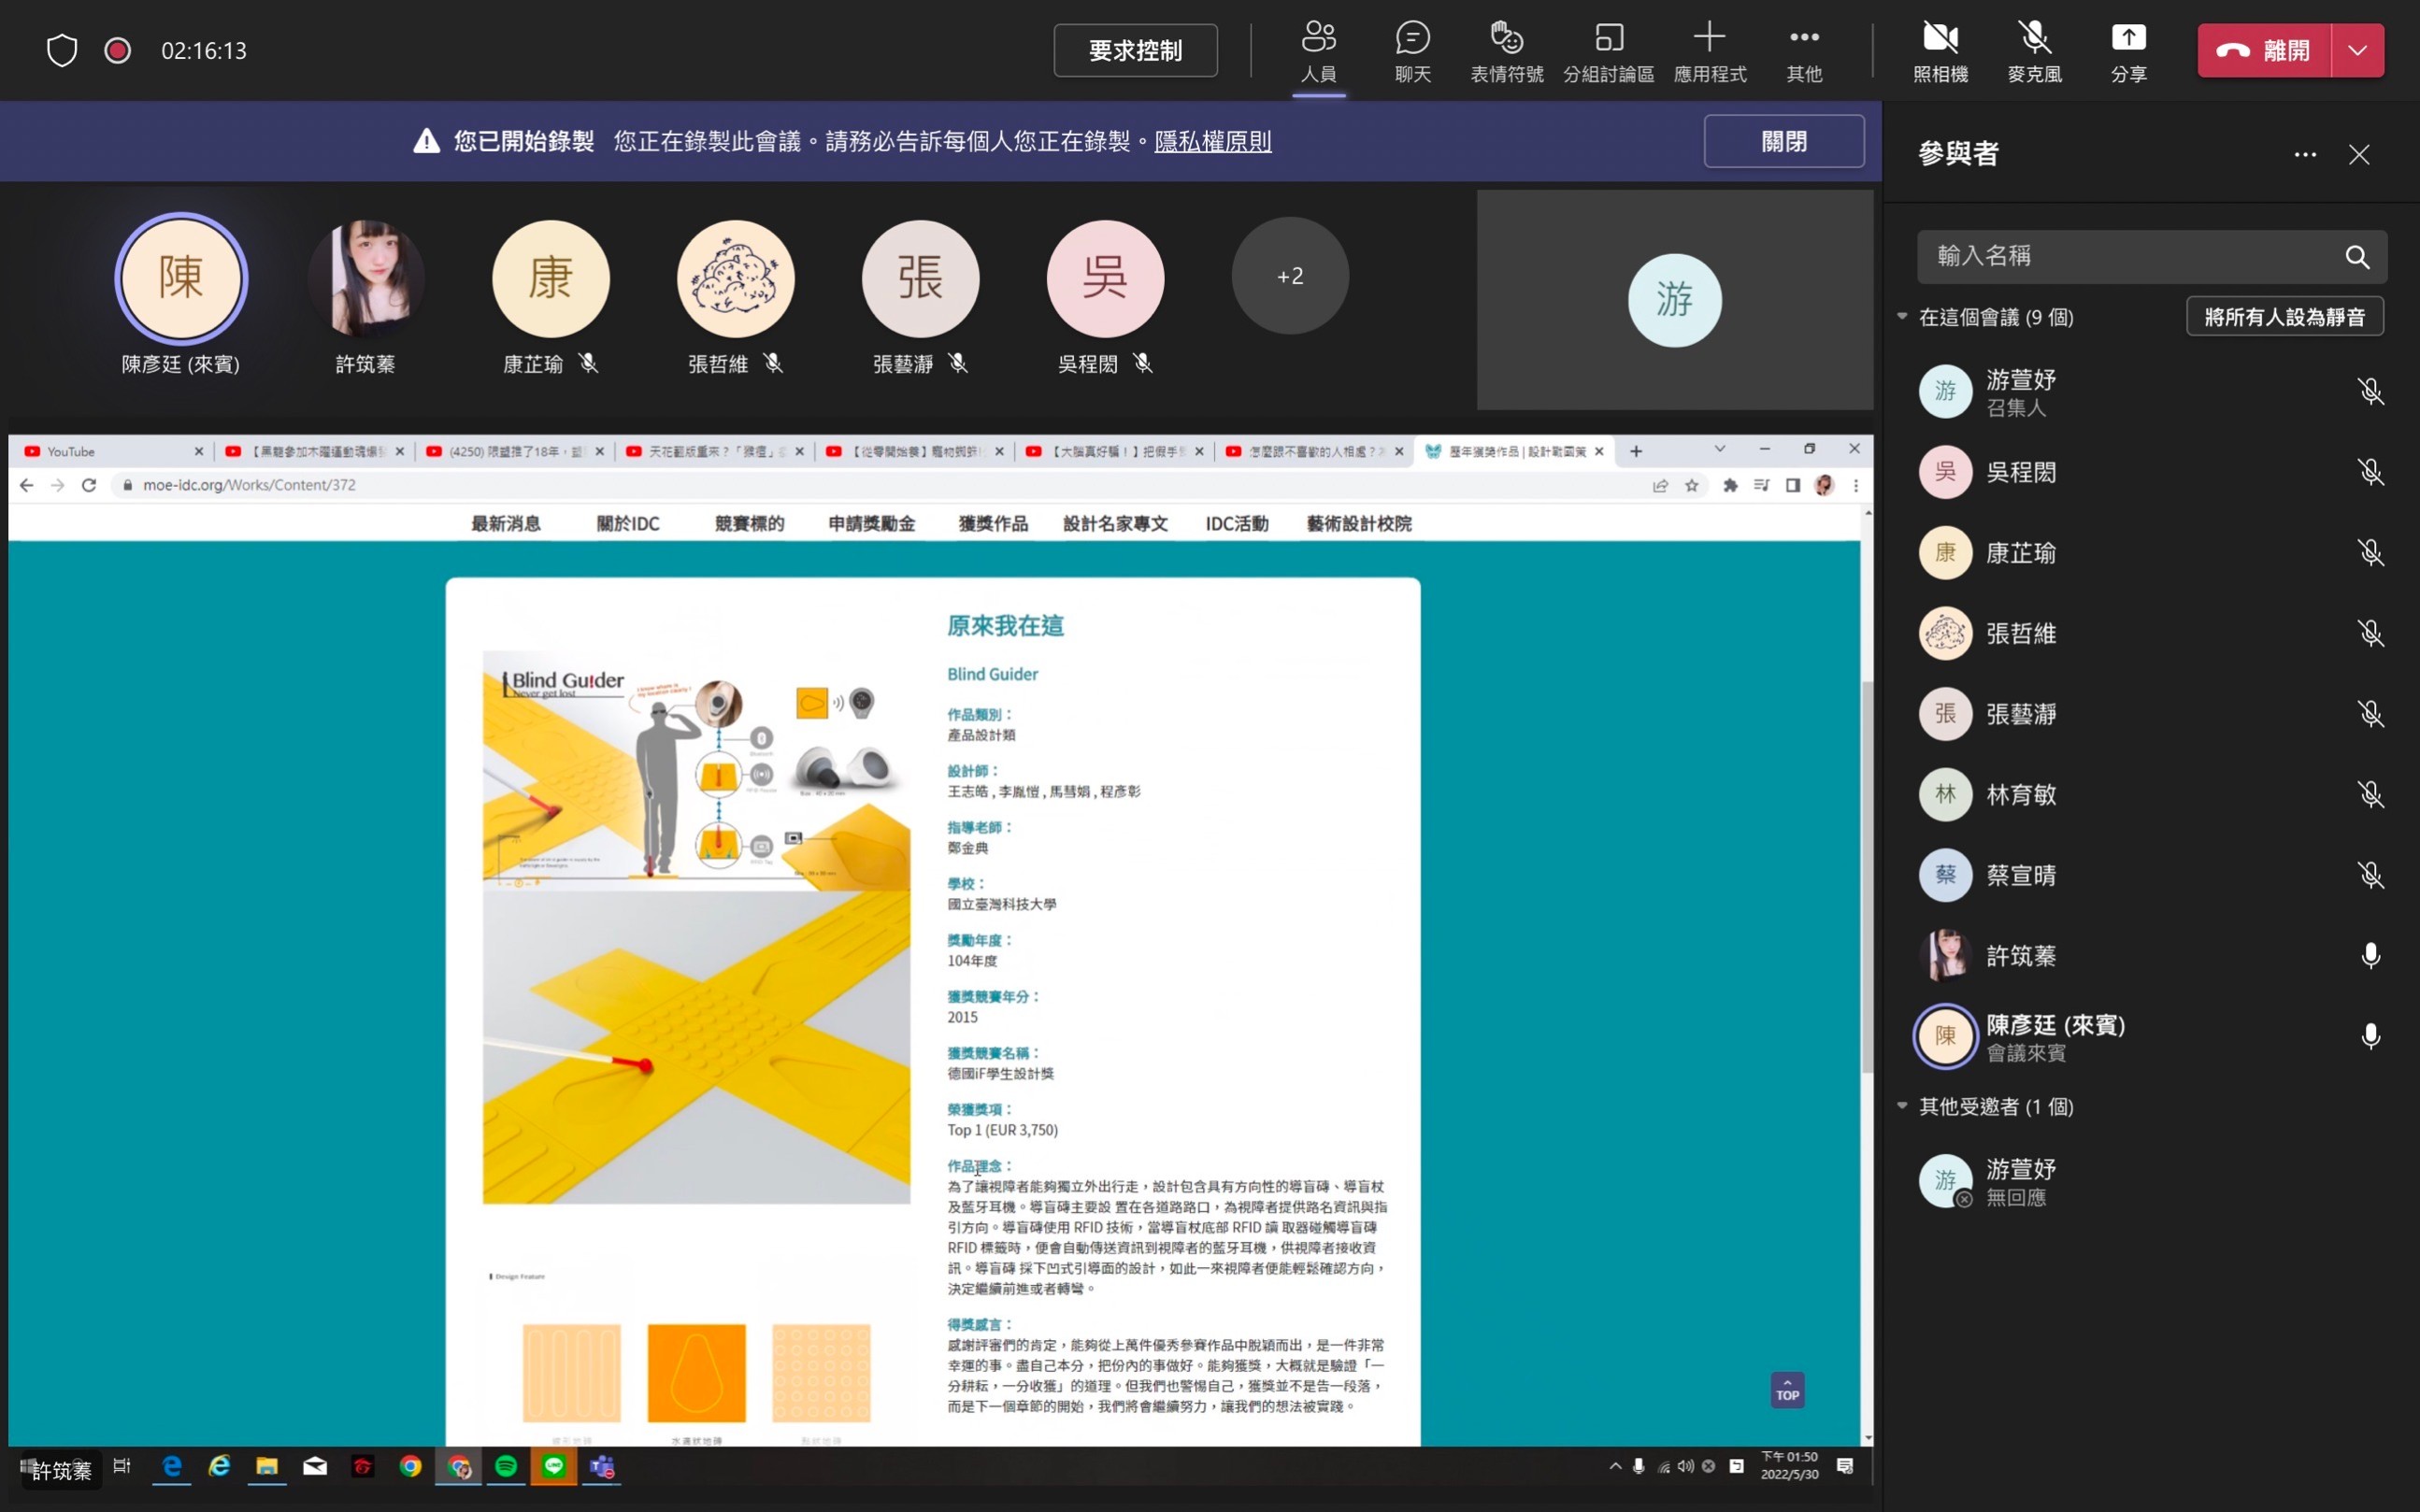Mute 陳彥廷 (來賓) via microphone icon
This screenshot has width=2420, height=1512.
[2370, 1036]
